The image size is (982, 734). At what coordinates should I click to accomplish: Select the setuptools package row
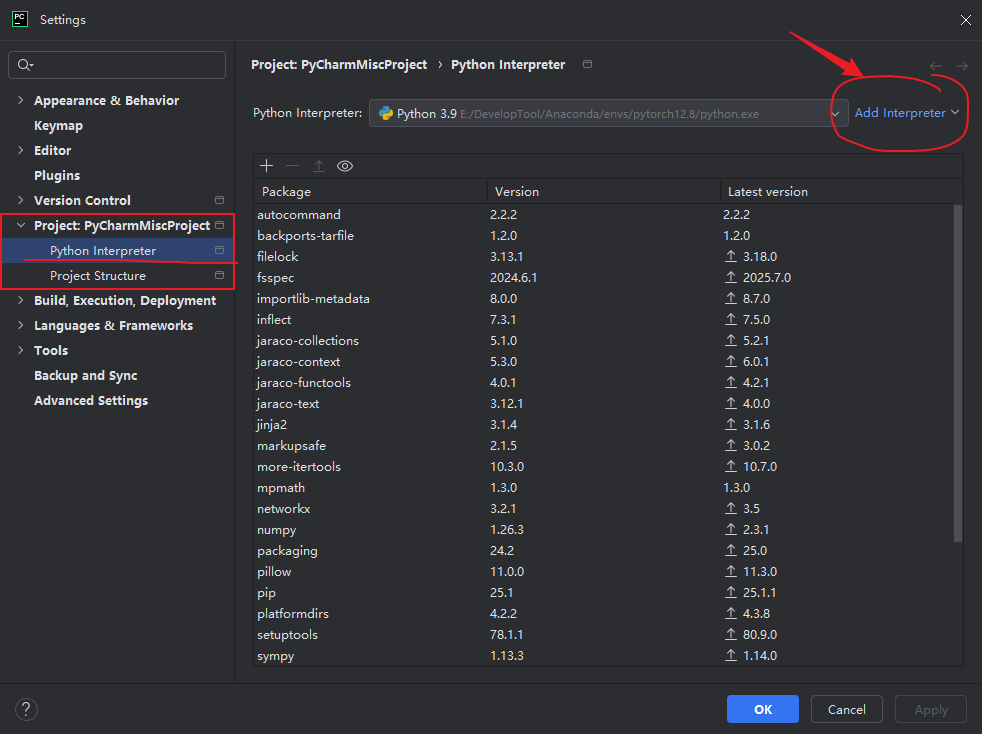click(x=604, y=634)
